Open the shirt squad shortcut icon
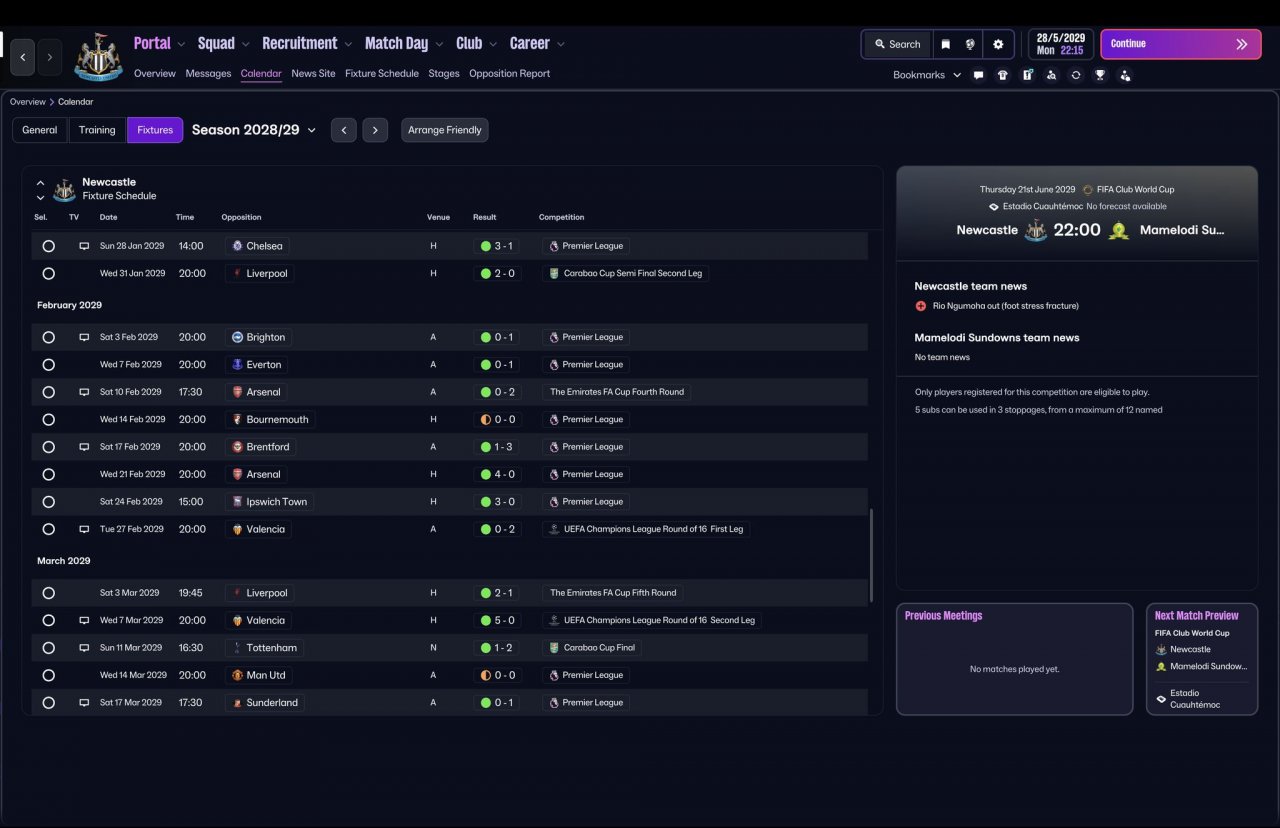 (x=1003, y=75)
